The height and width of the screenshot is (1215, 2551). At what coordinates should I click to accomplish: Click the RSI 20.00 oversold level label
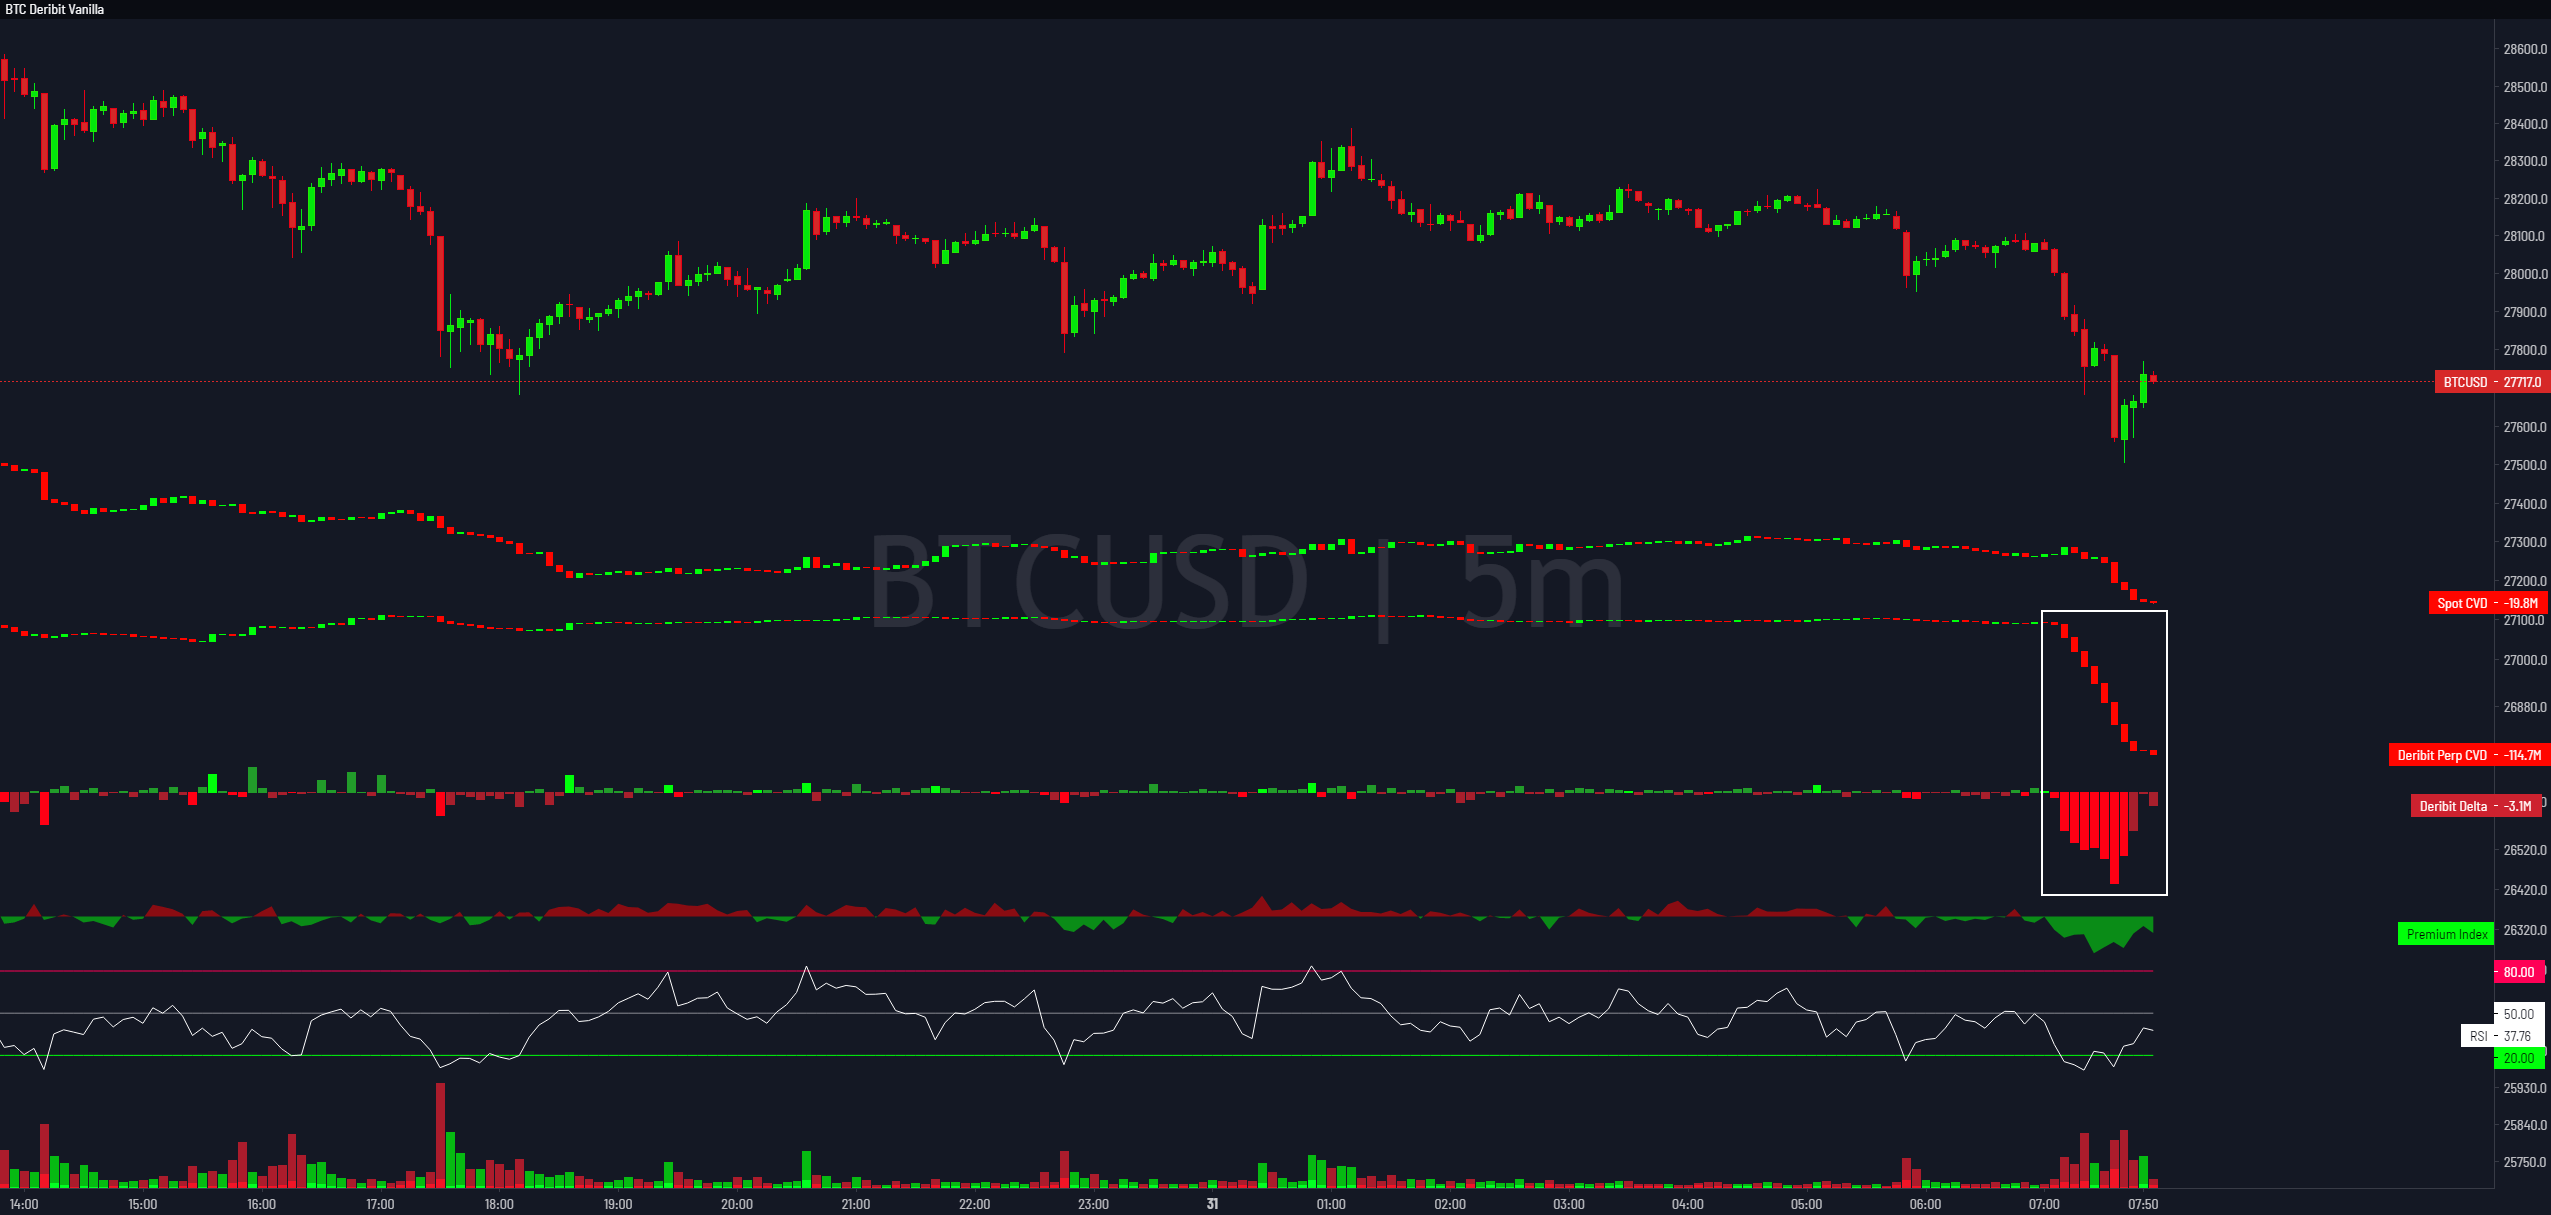(x=2519, y=1058)
